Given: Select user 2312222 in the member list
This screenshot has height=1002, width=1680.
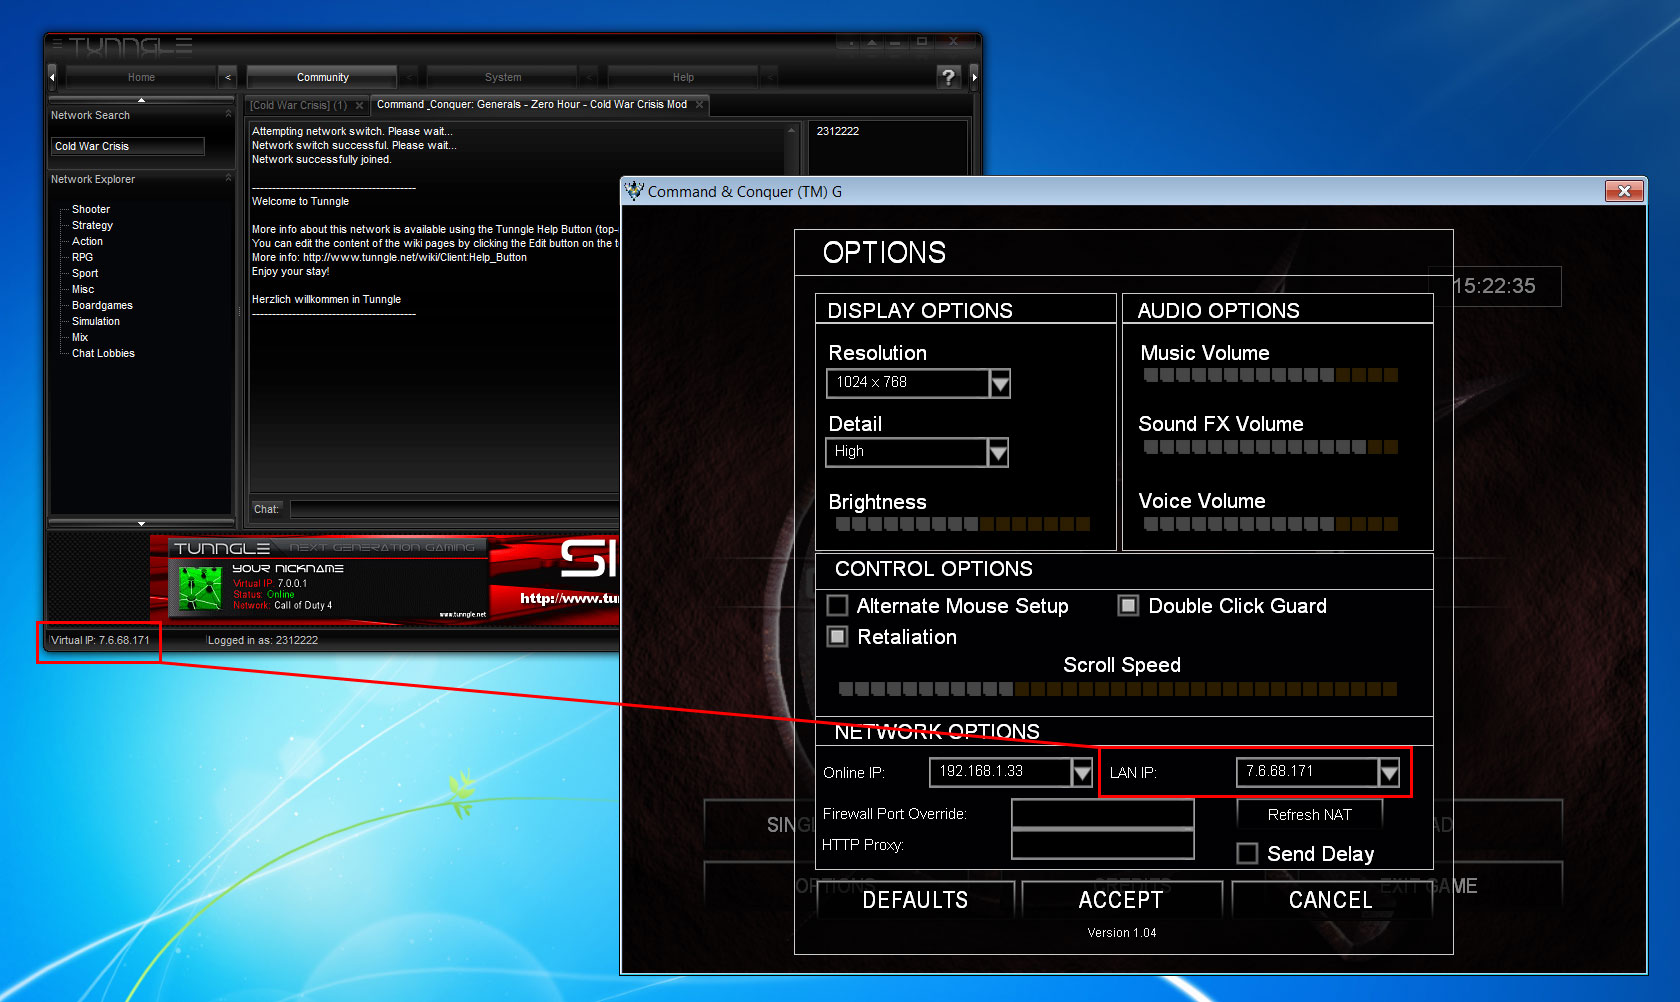Looking at the screenshot, I should (838, 131).
